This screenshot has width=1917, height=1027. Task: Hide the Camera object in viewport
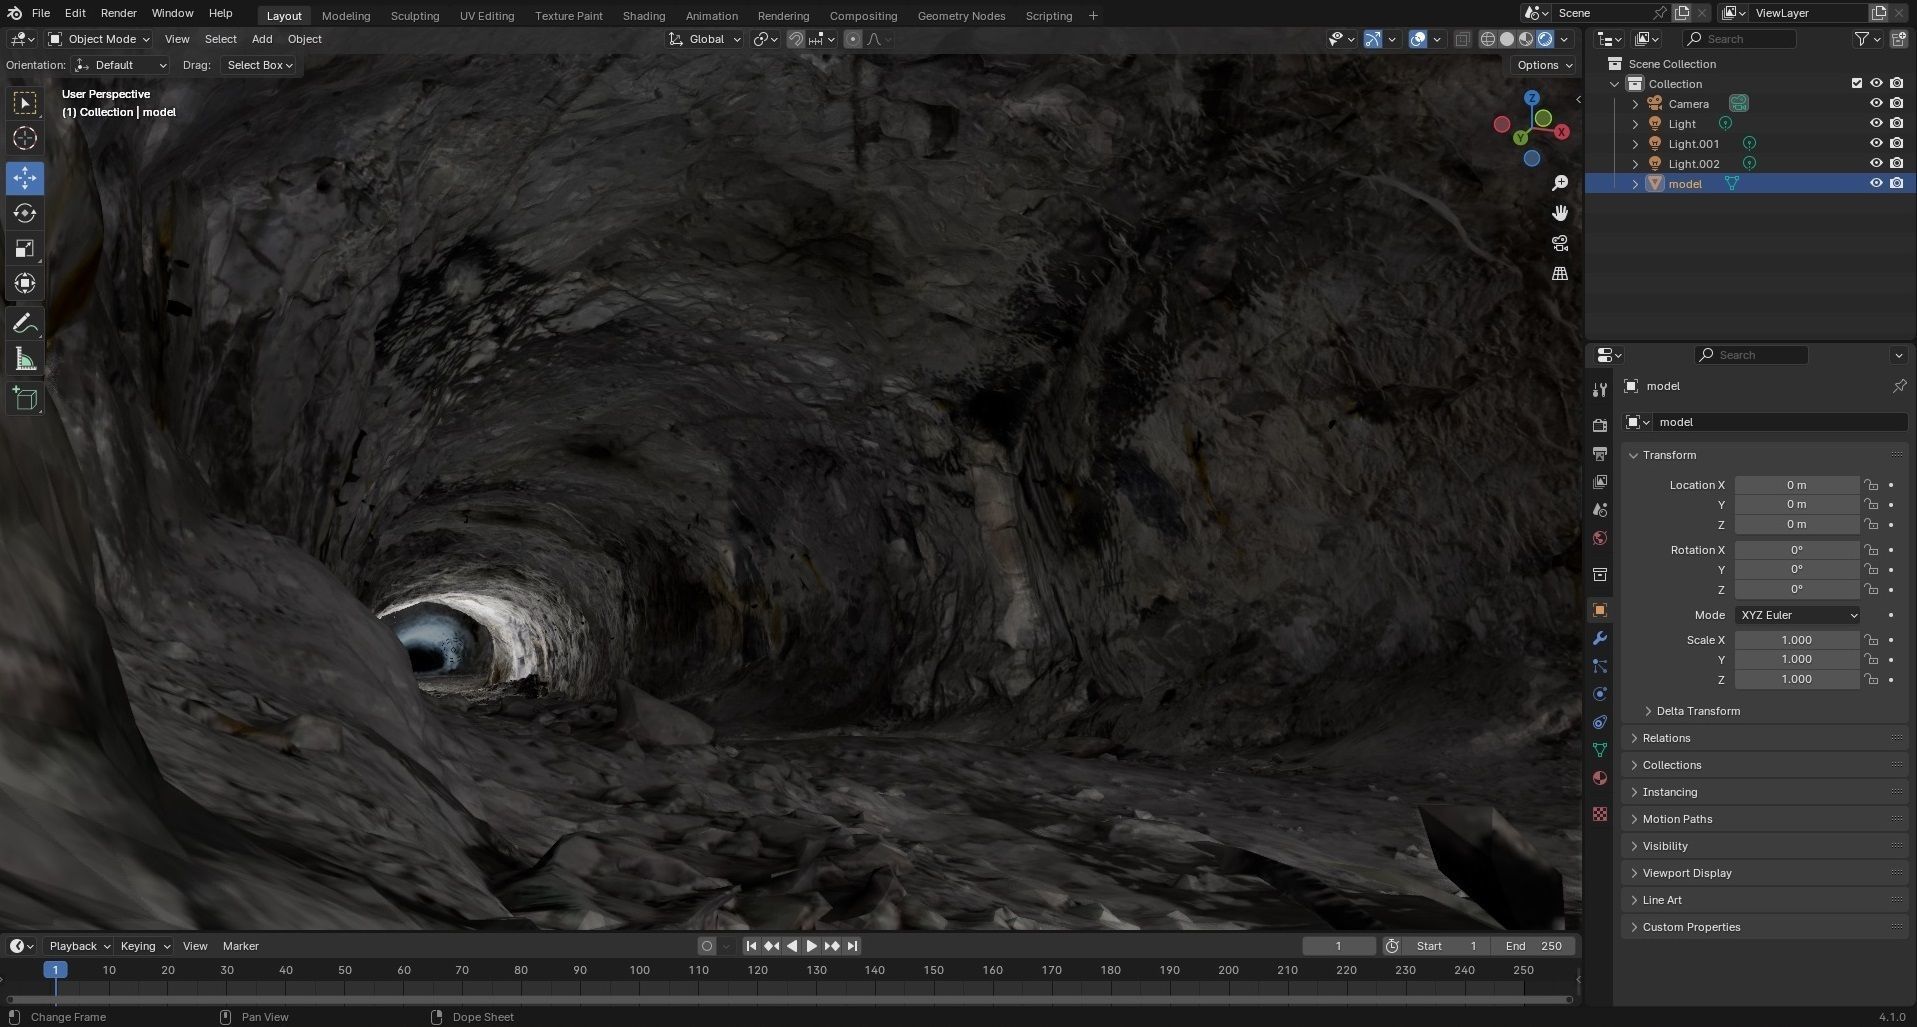[x=1876, y=103]
